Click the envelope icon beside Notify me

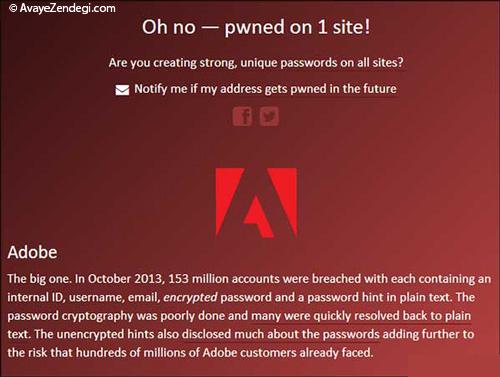tap(122, 90)
